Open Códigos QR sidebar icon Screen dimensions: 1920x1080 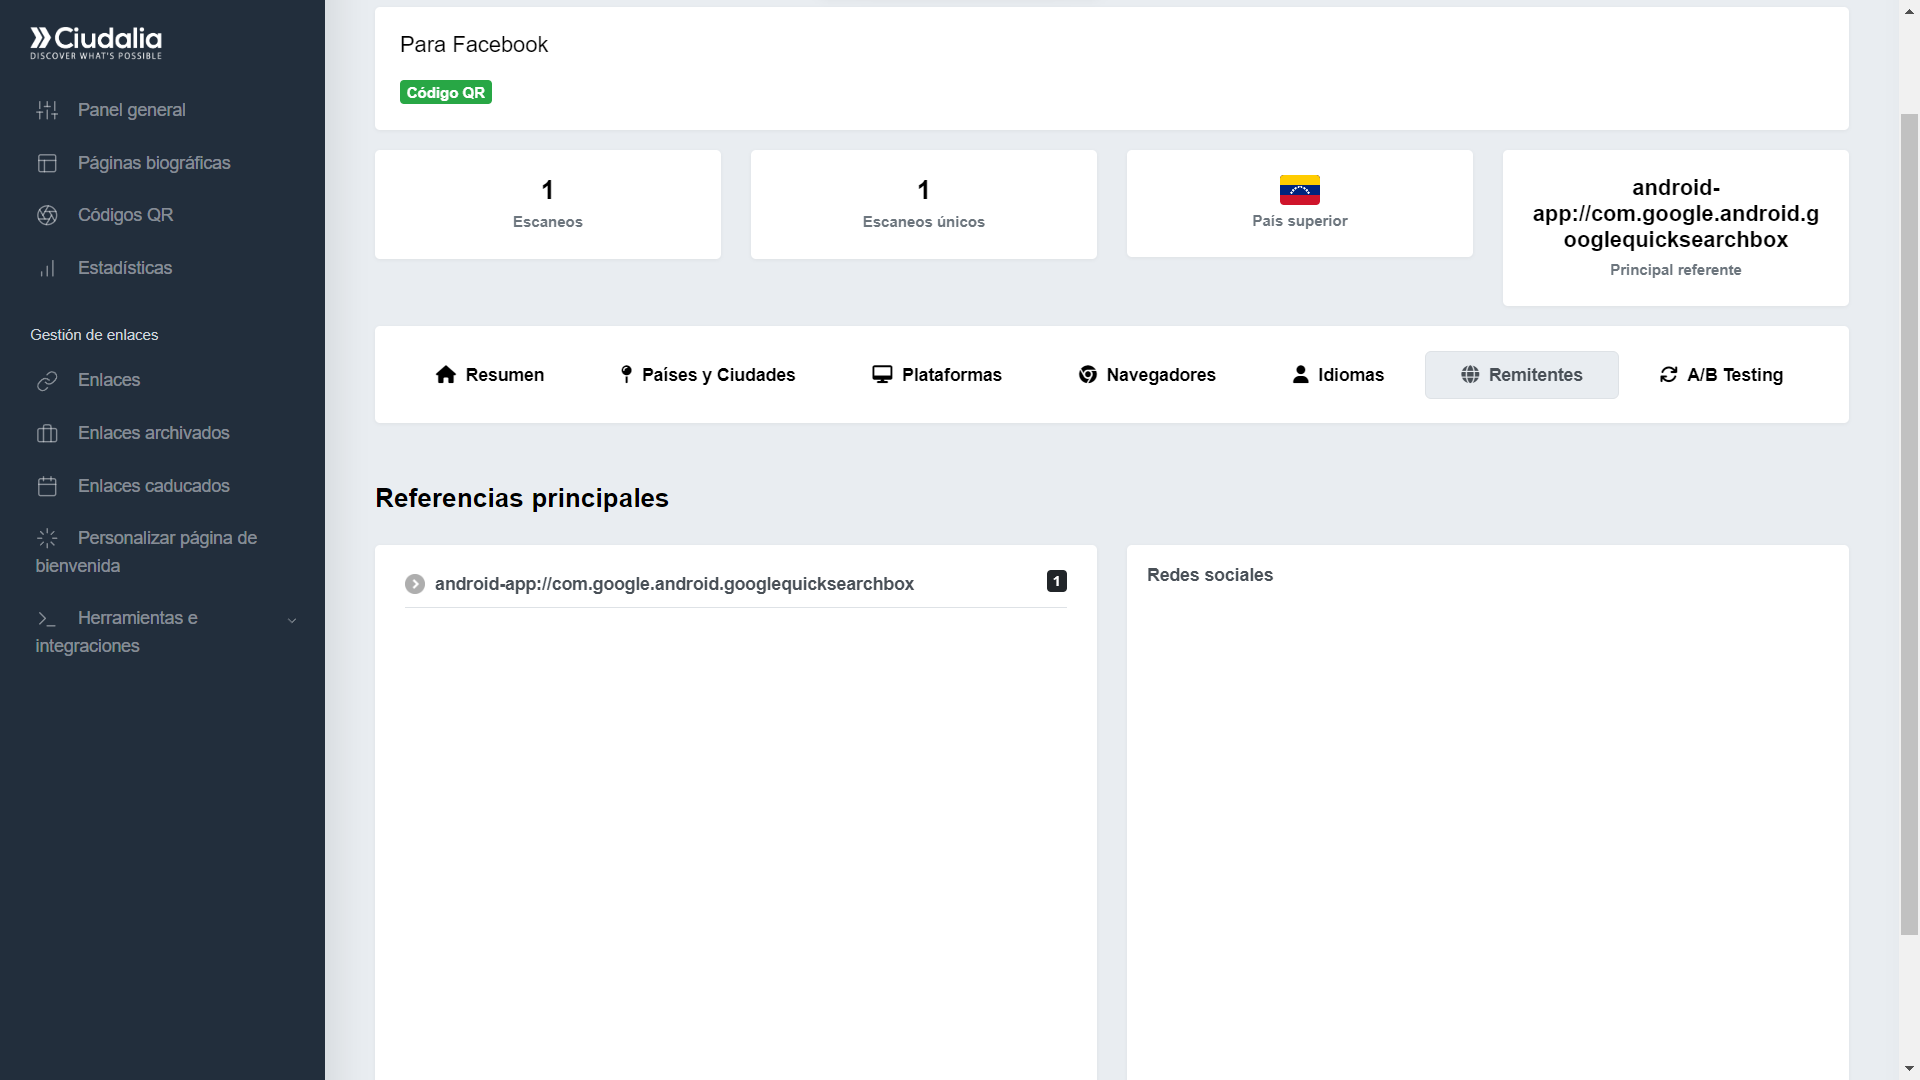click(x=47, y=215)
